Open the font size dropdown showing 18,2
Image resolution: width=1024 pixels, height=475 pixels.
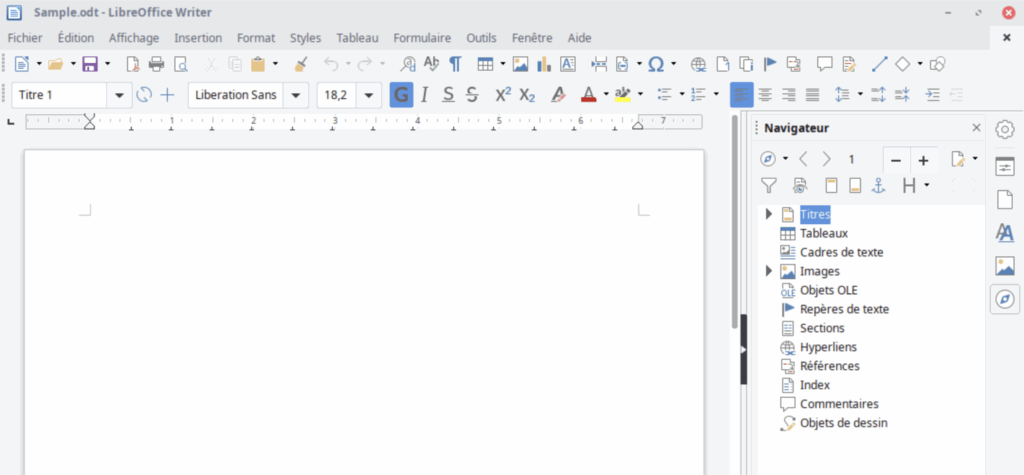click(369, 95)
